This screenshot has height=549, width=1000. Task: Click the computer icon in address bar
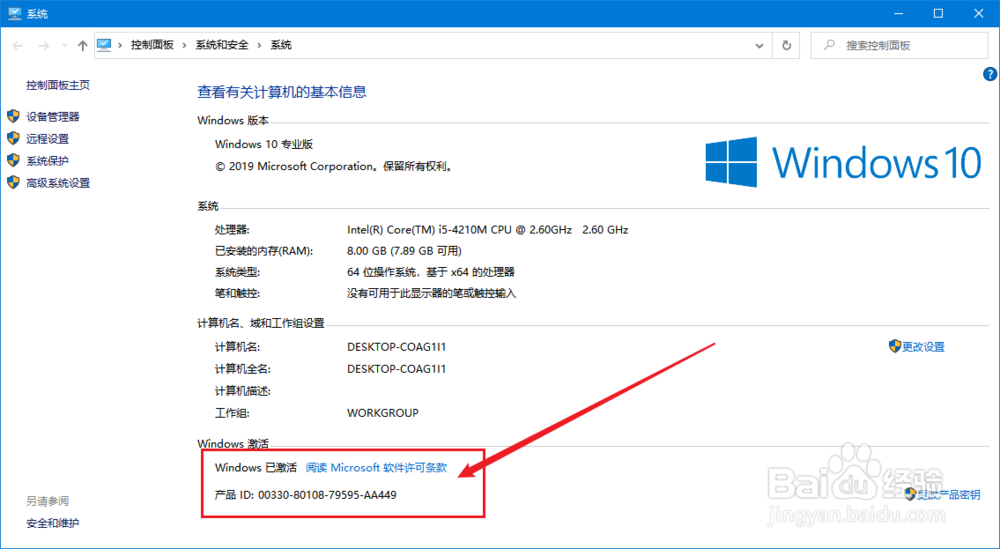click(104, 45)
